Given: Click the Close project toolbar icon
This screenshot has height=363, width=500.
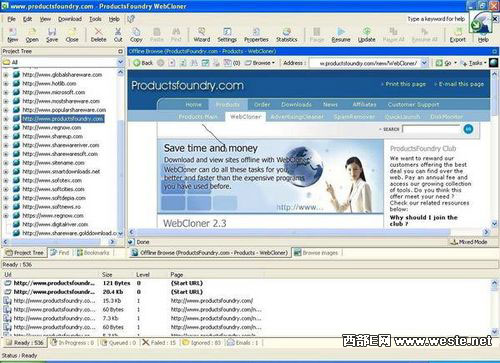Looking at the screenshot, I should click(72, 35).
